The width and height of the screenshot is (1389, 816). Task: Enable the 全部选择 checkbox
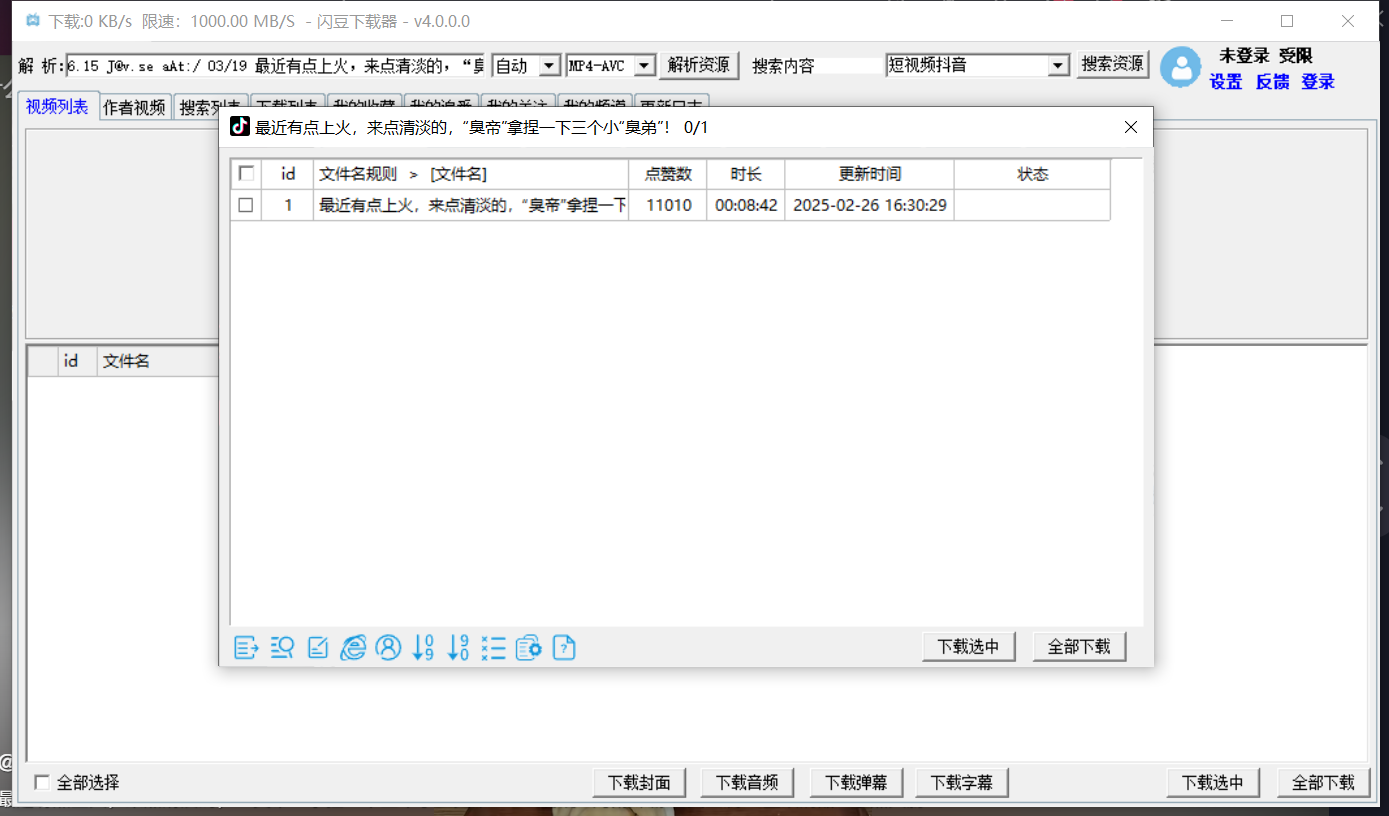tap(42, 782)
